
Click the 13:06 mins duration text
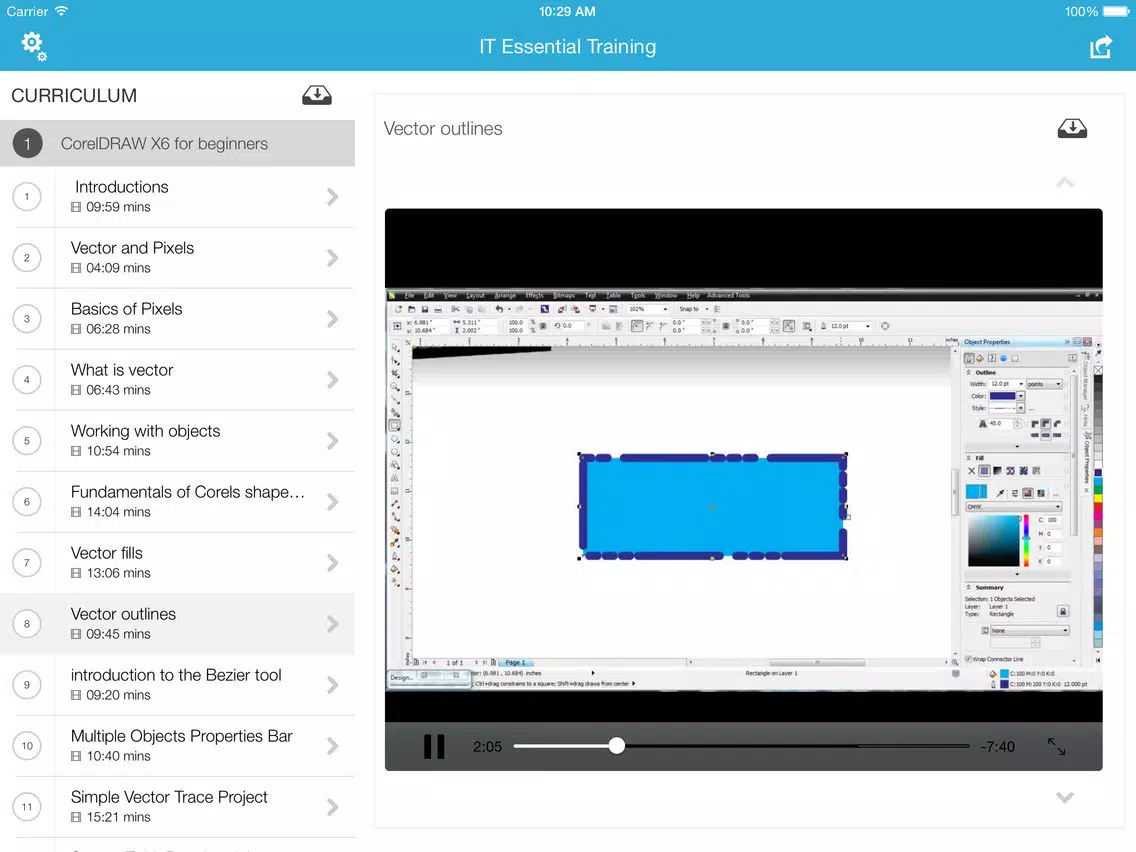[x=118, y=573]
